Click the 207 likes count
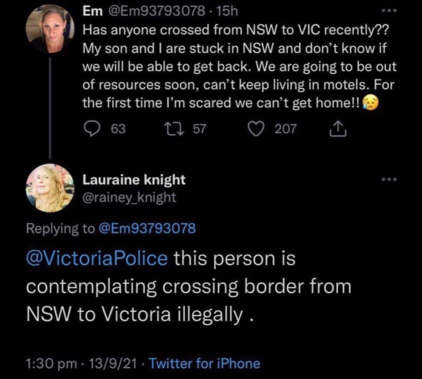422x379 pixels. coord(285,129)
